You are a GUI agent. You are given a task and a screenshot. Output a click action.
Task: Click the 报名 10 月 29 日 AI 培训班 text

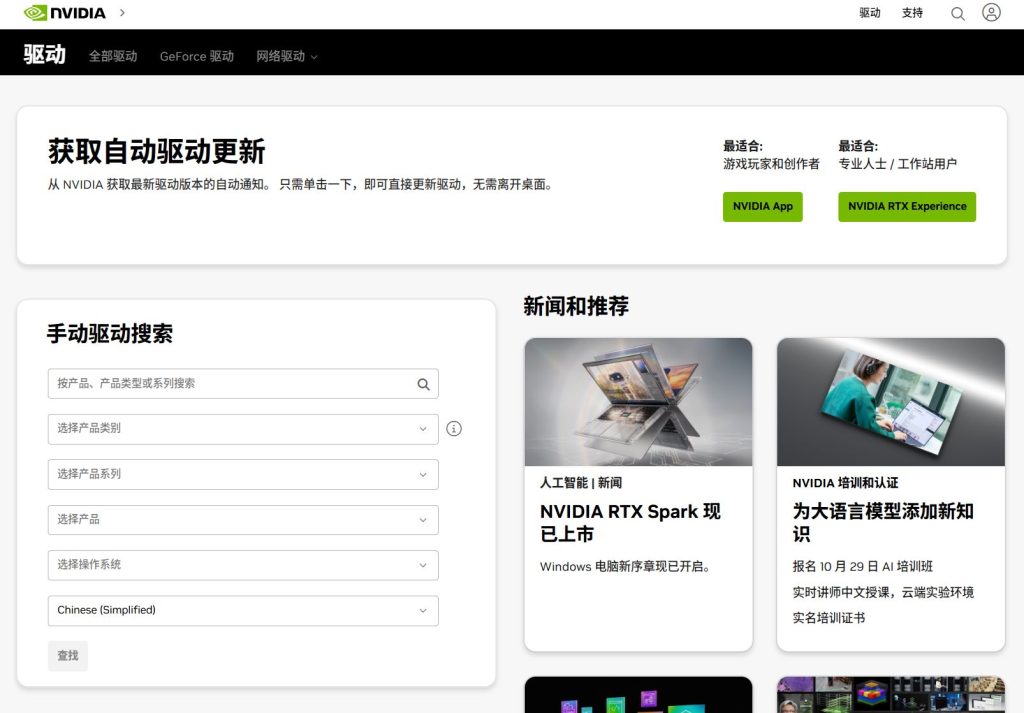point(863,567)
